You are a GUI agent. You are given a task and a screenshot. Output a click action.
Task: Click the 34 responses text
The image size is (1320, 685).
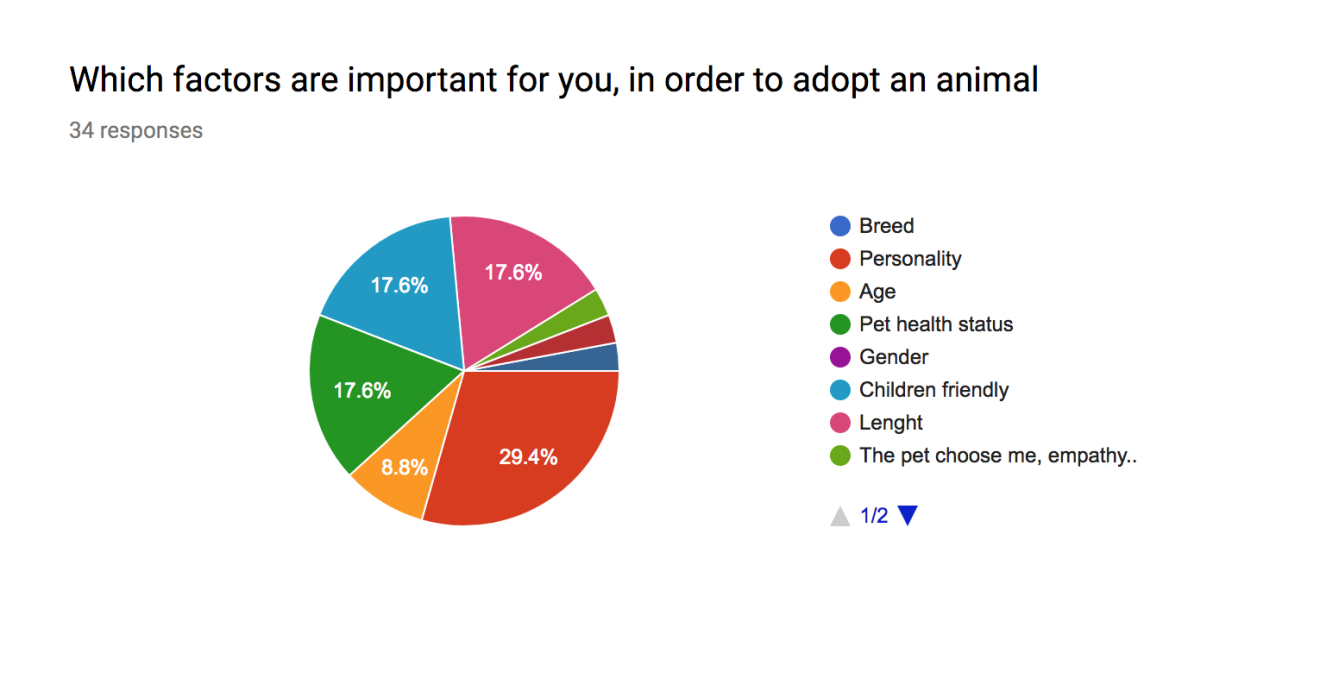coord(136,131)
